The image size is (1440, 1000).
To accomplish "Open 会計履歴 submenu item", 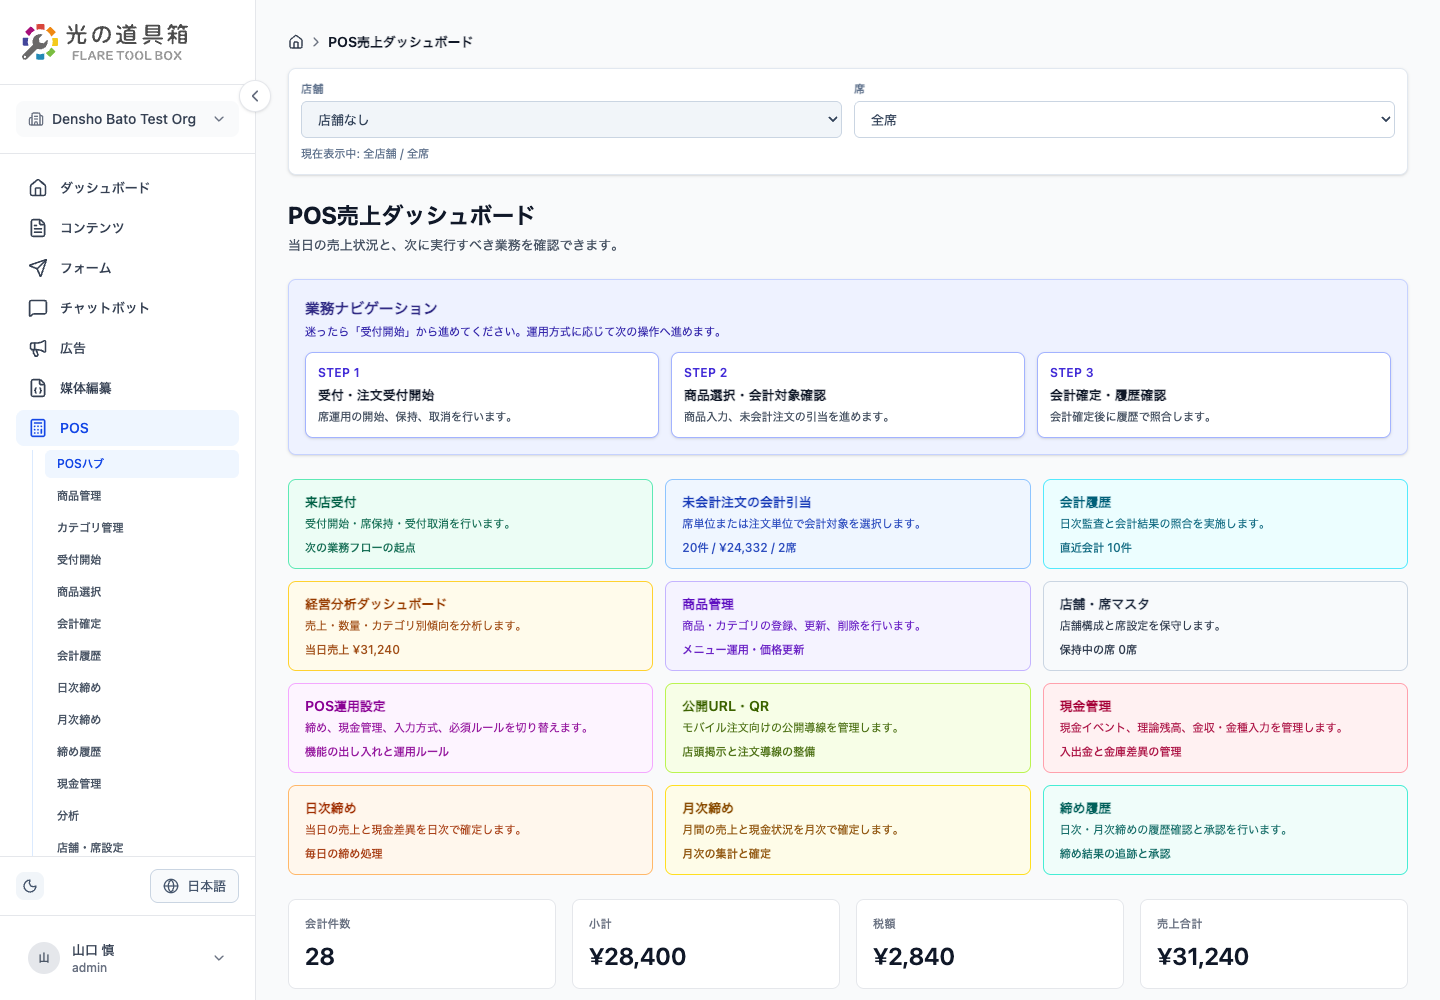I will [x=142, y=656].
